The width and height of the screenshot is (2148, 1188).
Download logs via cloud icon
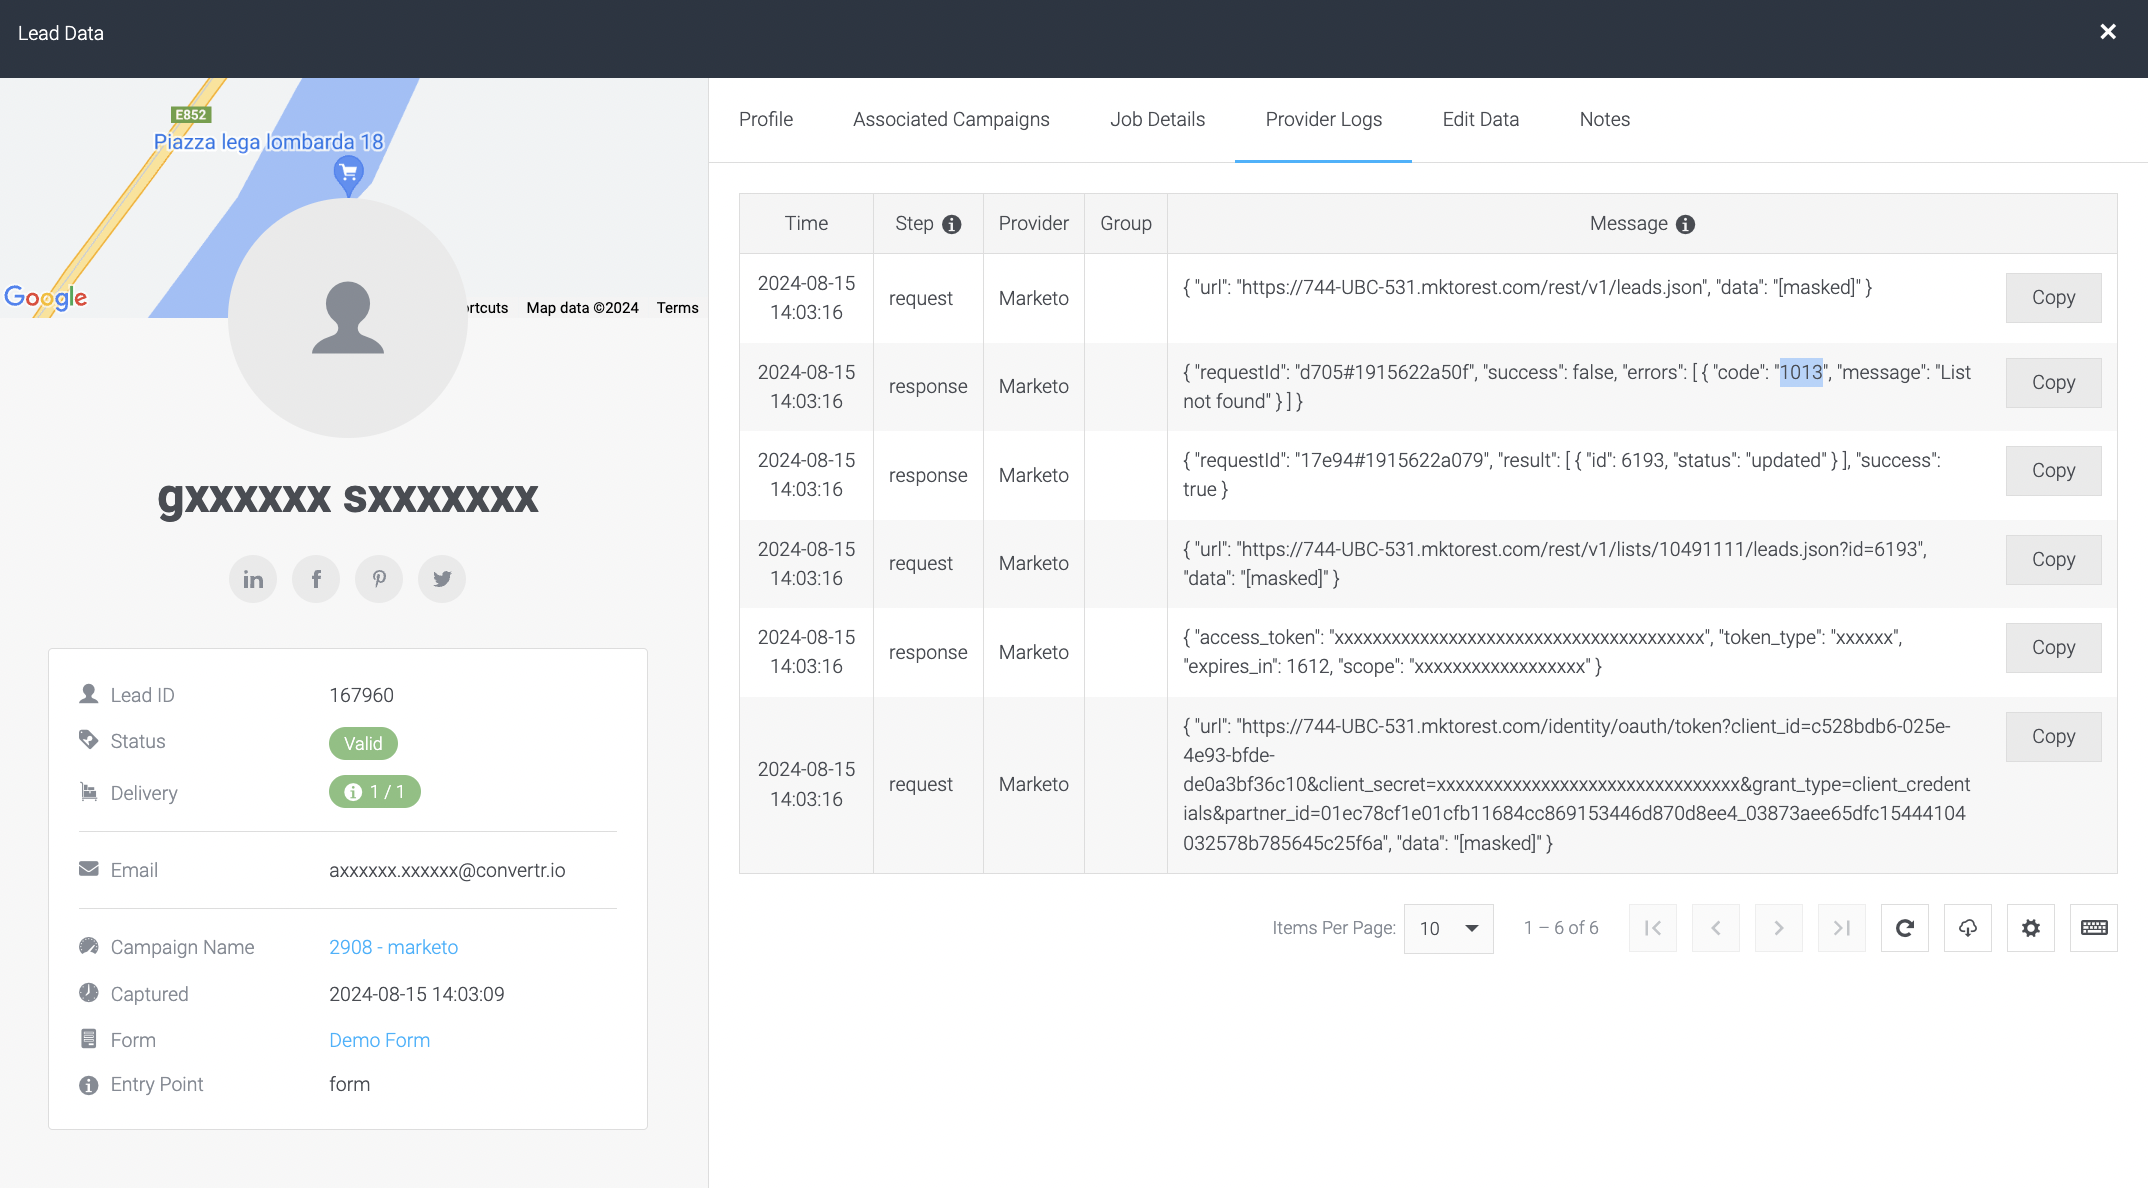(x=1968, y=928)
